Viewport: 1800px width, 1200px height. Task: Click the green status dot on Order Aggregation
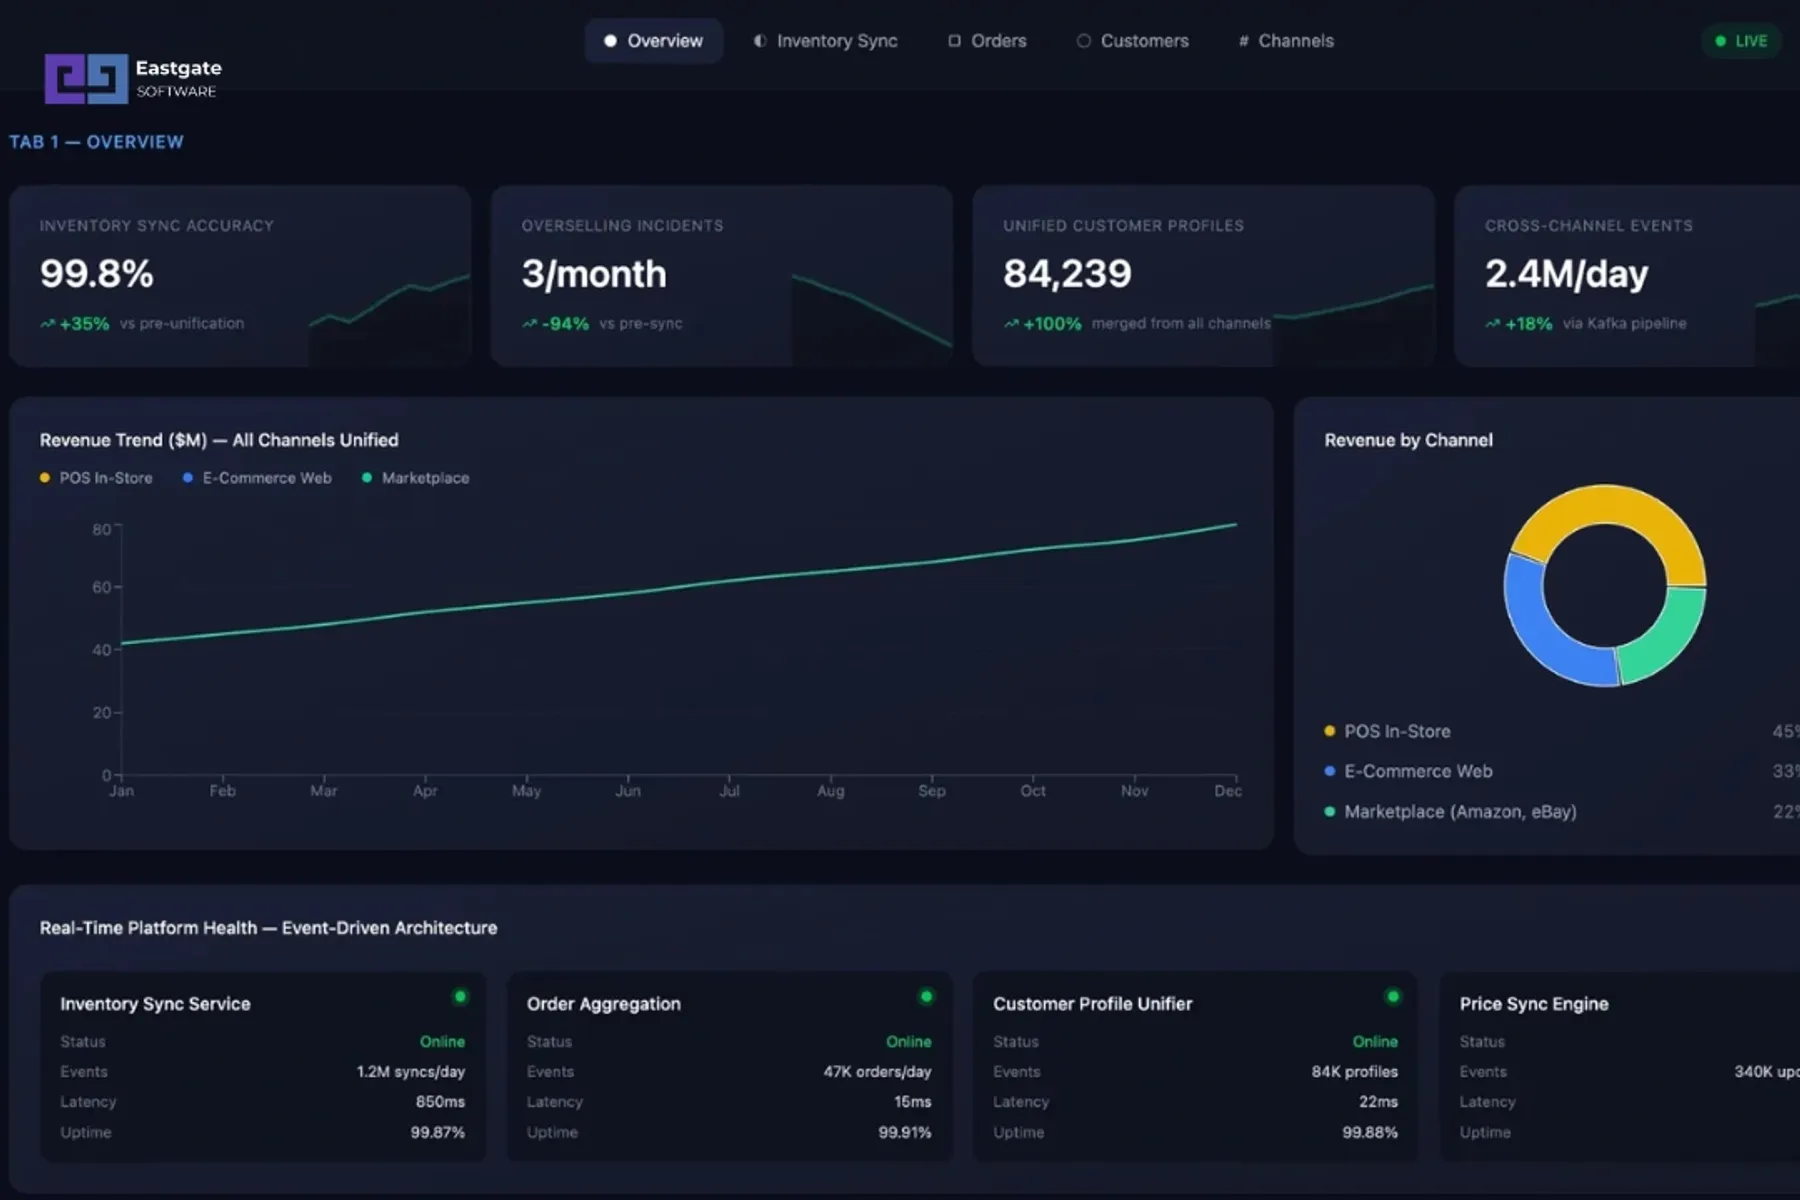926,996
